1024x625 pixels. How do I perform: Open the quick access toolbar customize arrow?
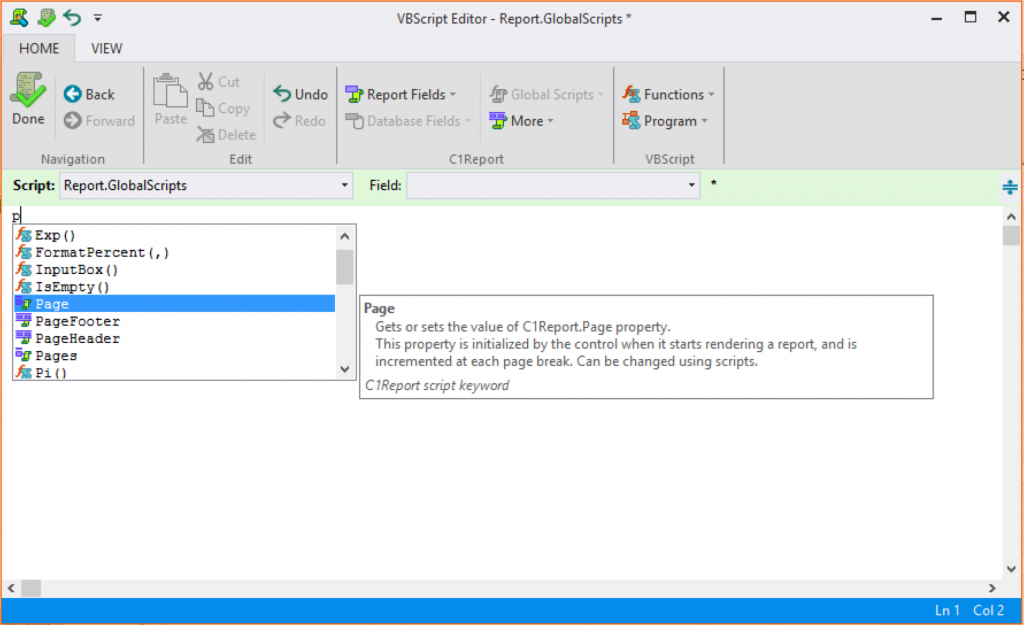coord(97,18)
